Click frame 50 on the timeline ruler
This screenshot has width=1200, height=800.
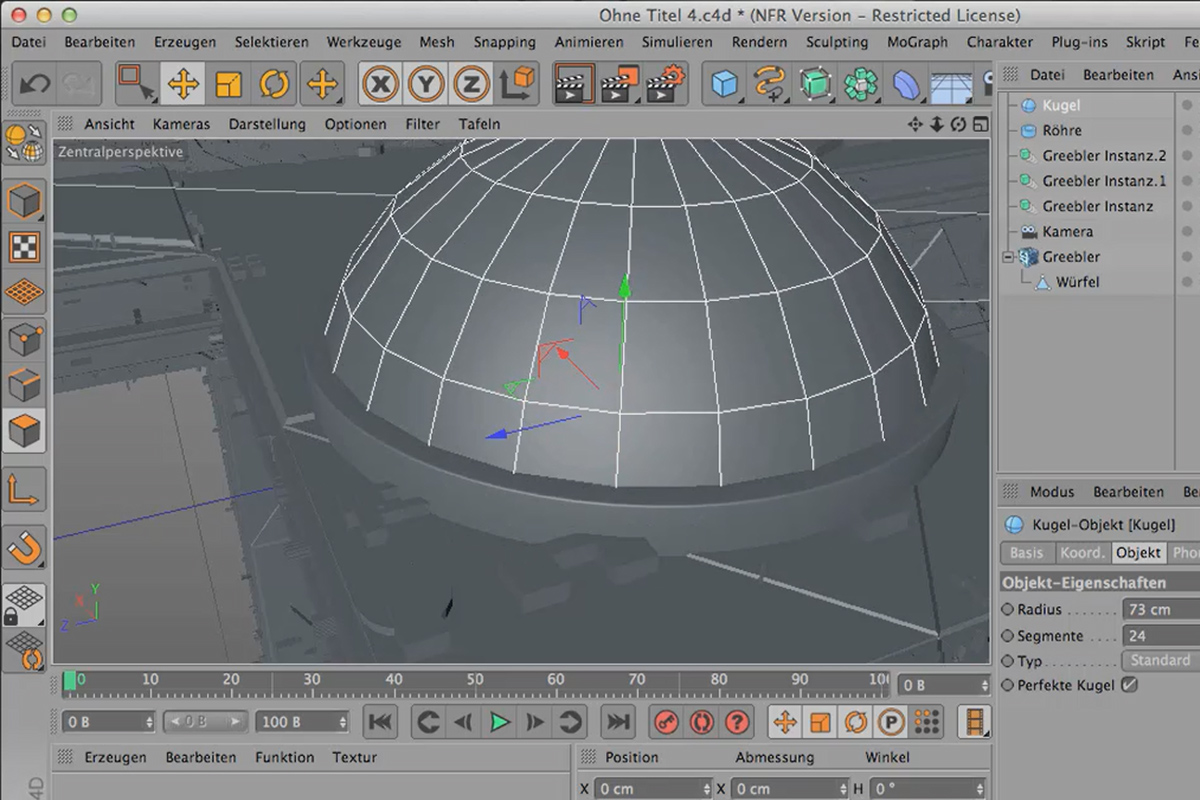(x=474, y=681)
